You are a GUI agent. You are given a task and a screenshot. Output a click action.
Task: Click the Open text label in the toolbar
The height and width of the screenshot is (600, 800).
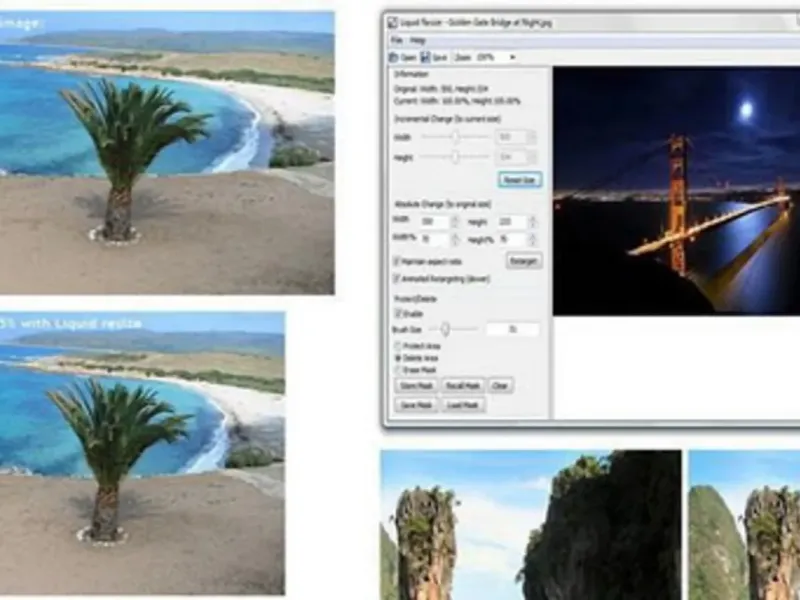pyautogui.click(x=408, y=58)
